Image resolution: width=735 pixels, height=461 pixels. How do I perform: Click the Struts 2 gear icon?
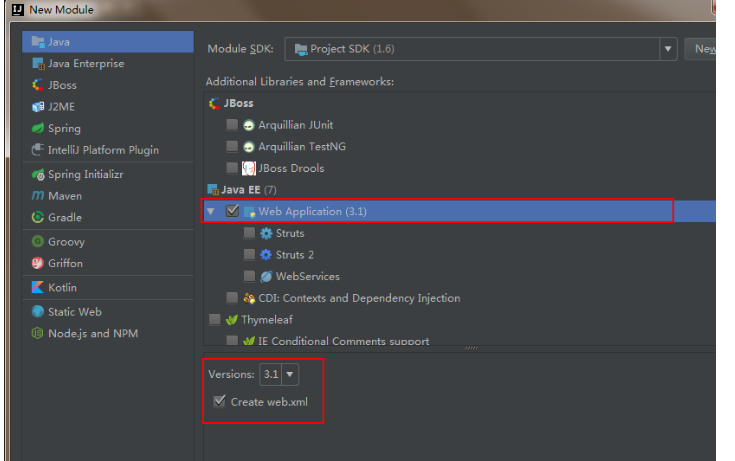coord(266,255)
